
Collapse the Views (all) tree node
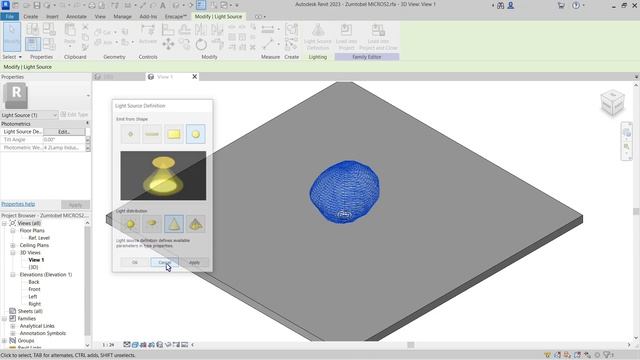coord(4,223)
